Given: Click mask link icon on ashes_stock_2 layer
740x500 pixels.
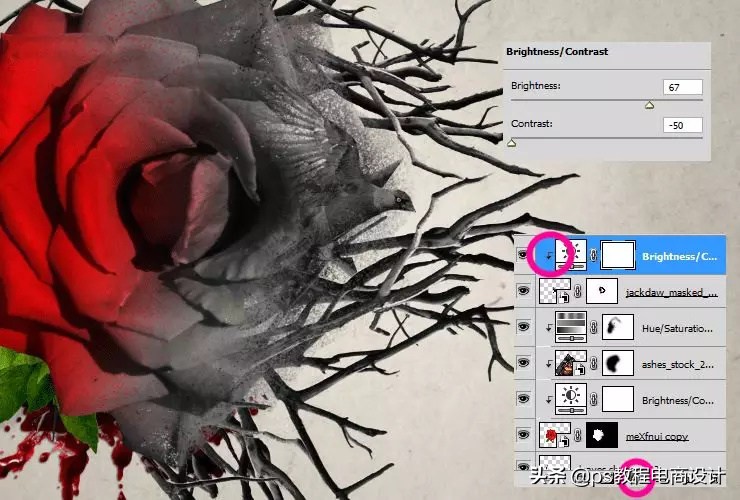Looking at the screenshot, I should pos(594,363).
